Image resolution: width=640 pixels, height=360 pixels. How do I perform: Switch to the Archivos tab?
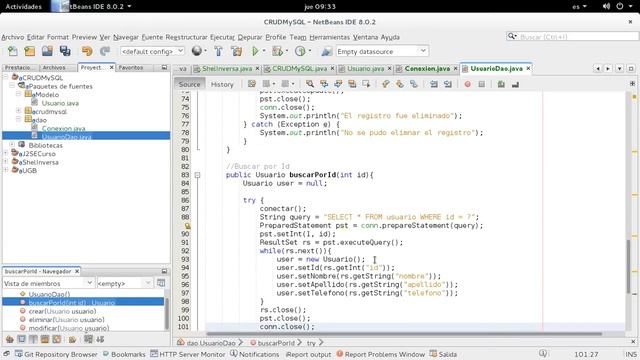pos(54,67)
